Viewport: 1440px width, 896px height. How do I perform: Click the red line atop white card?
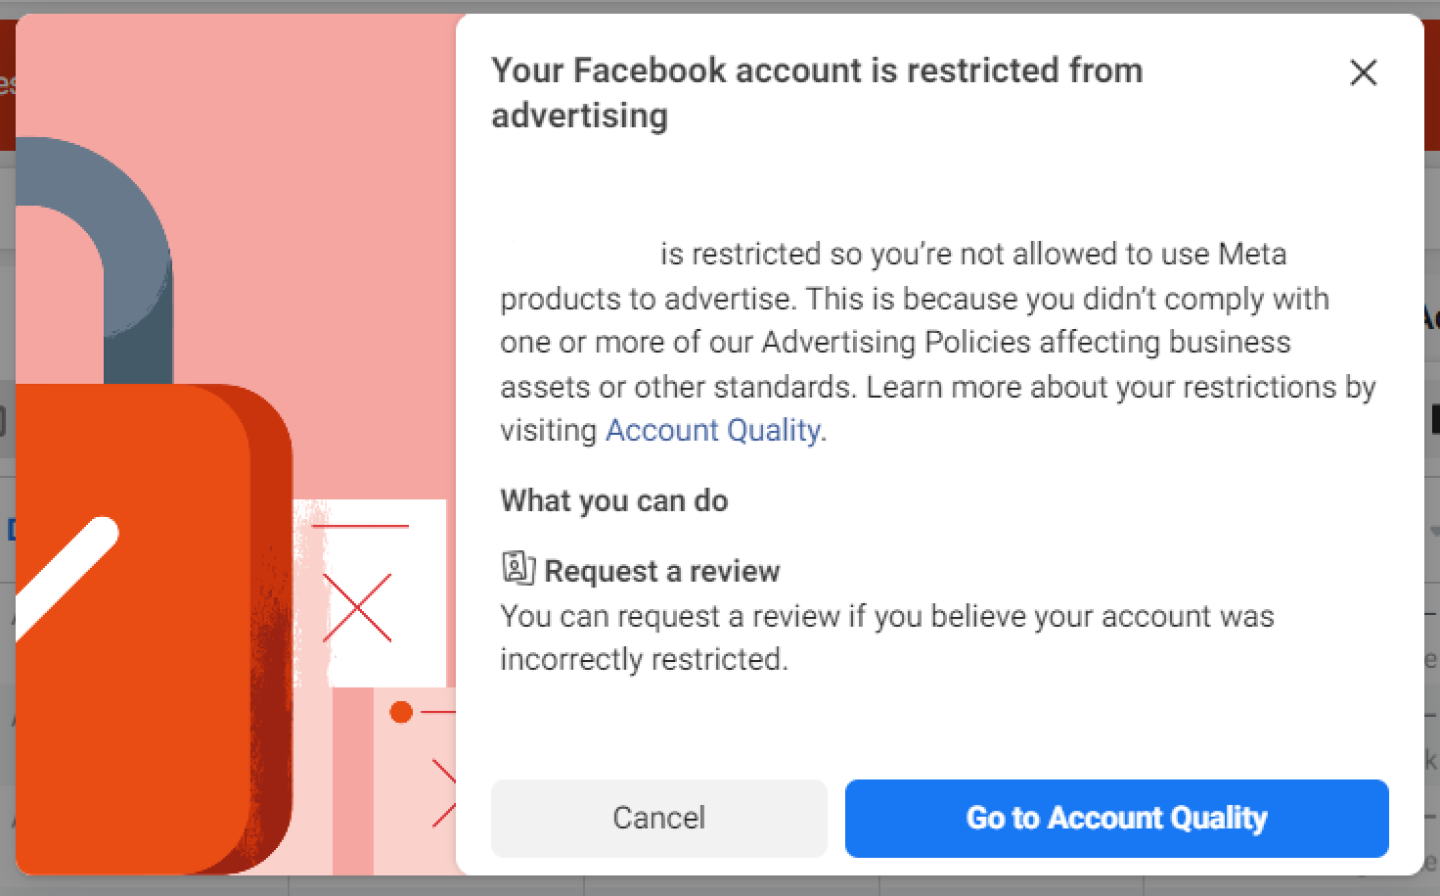click(x=360, y=525)
